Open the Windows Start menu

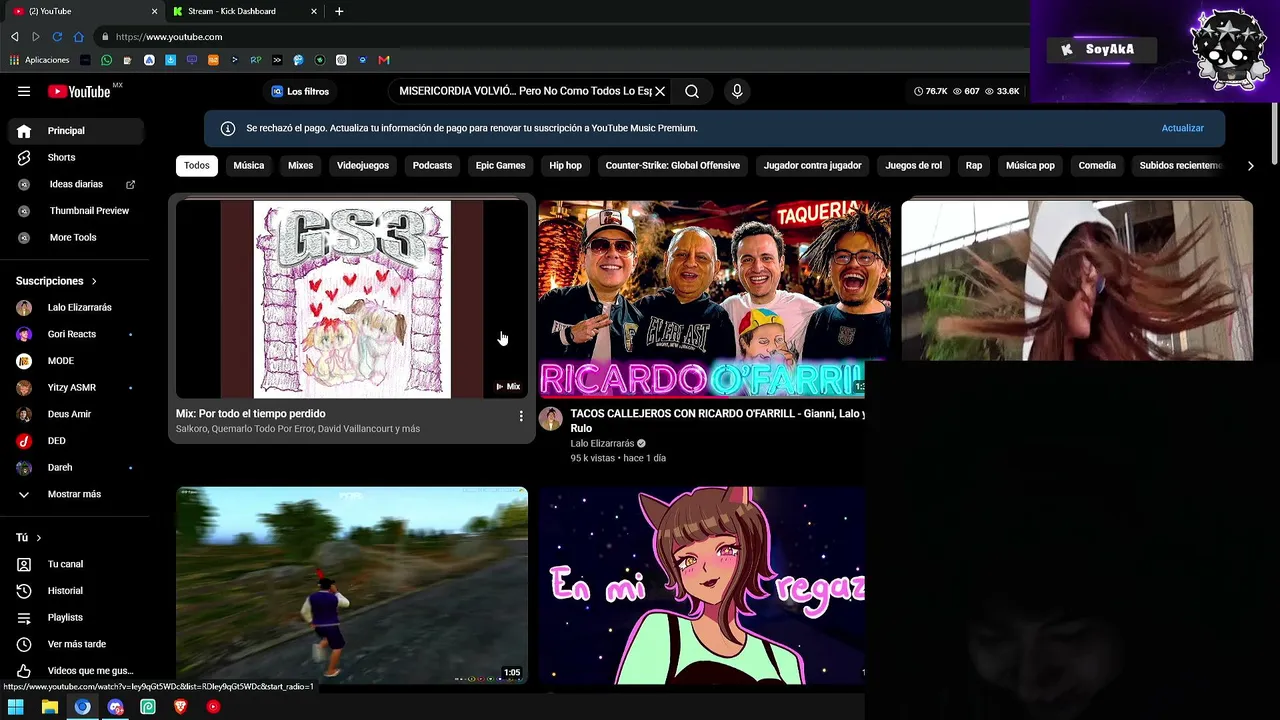[15, 707]
